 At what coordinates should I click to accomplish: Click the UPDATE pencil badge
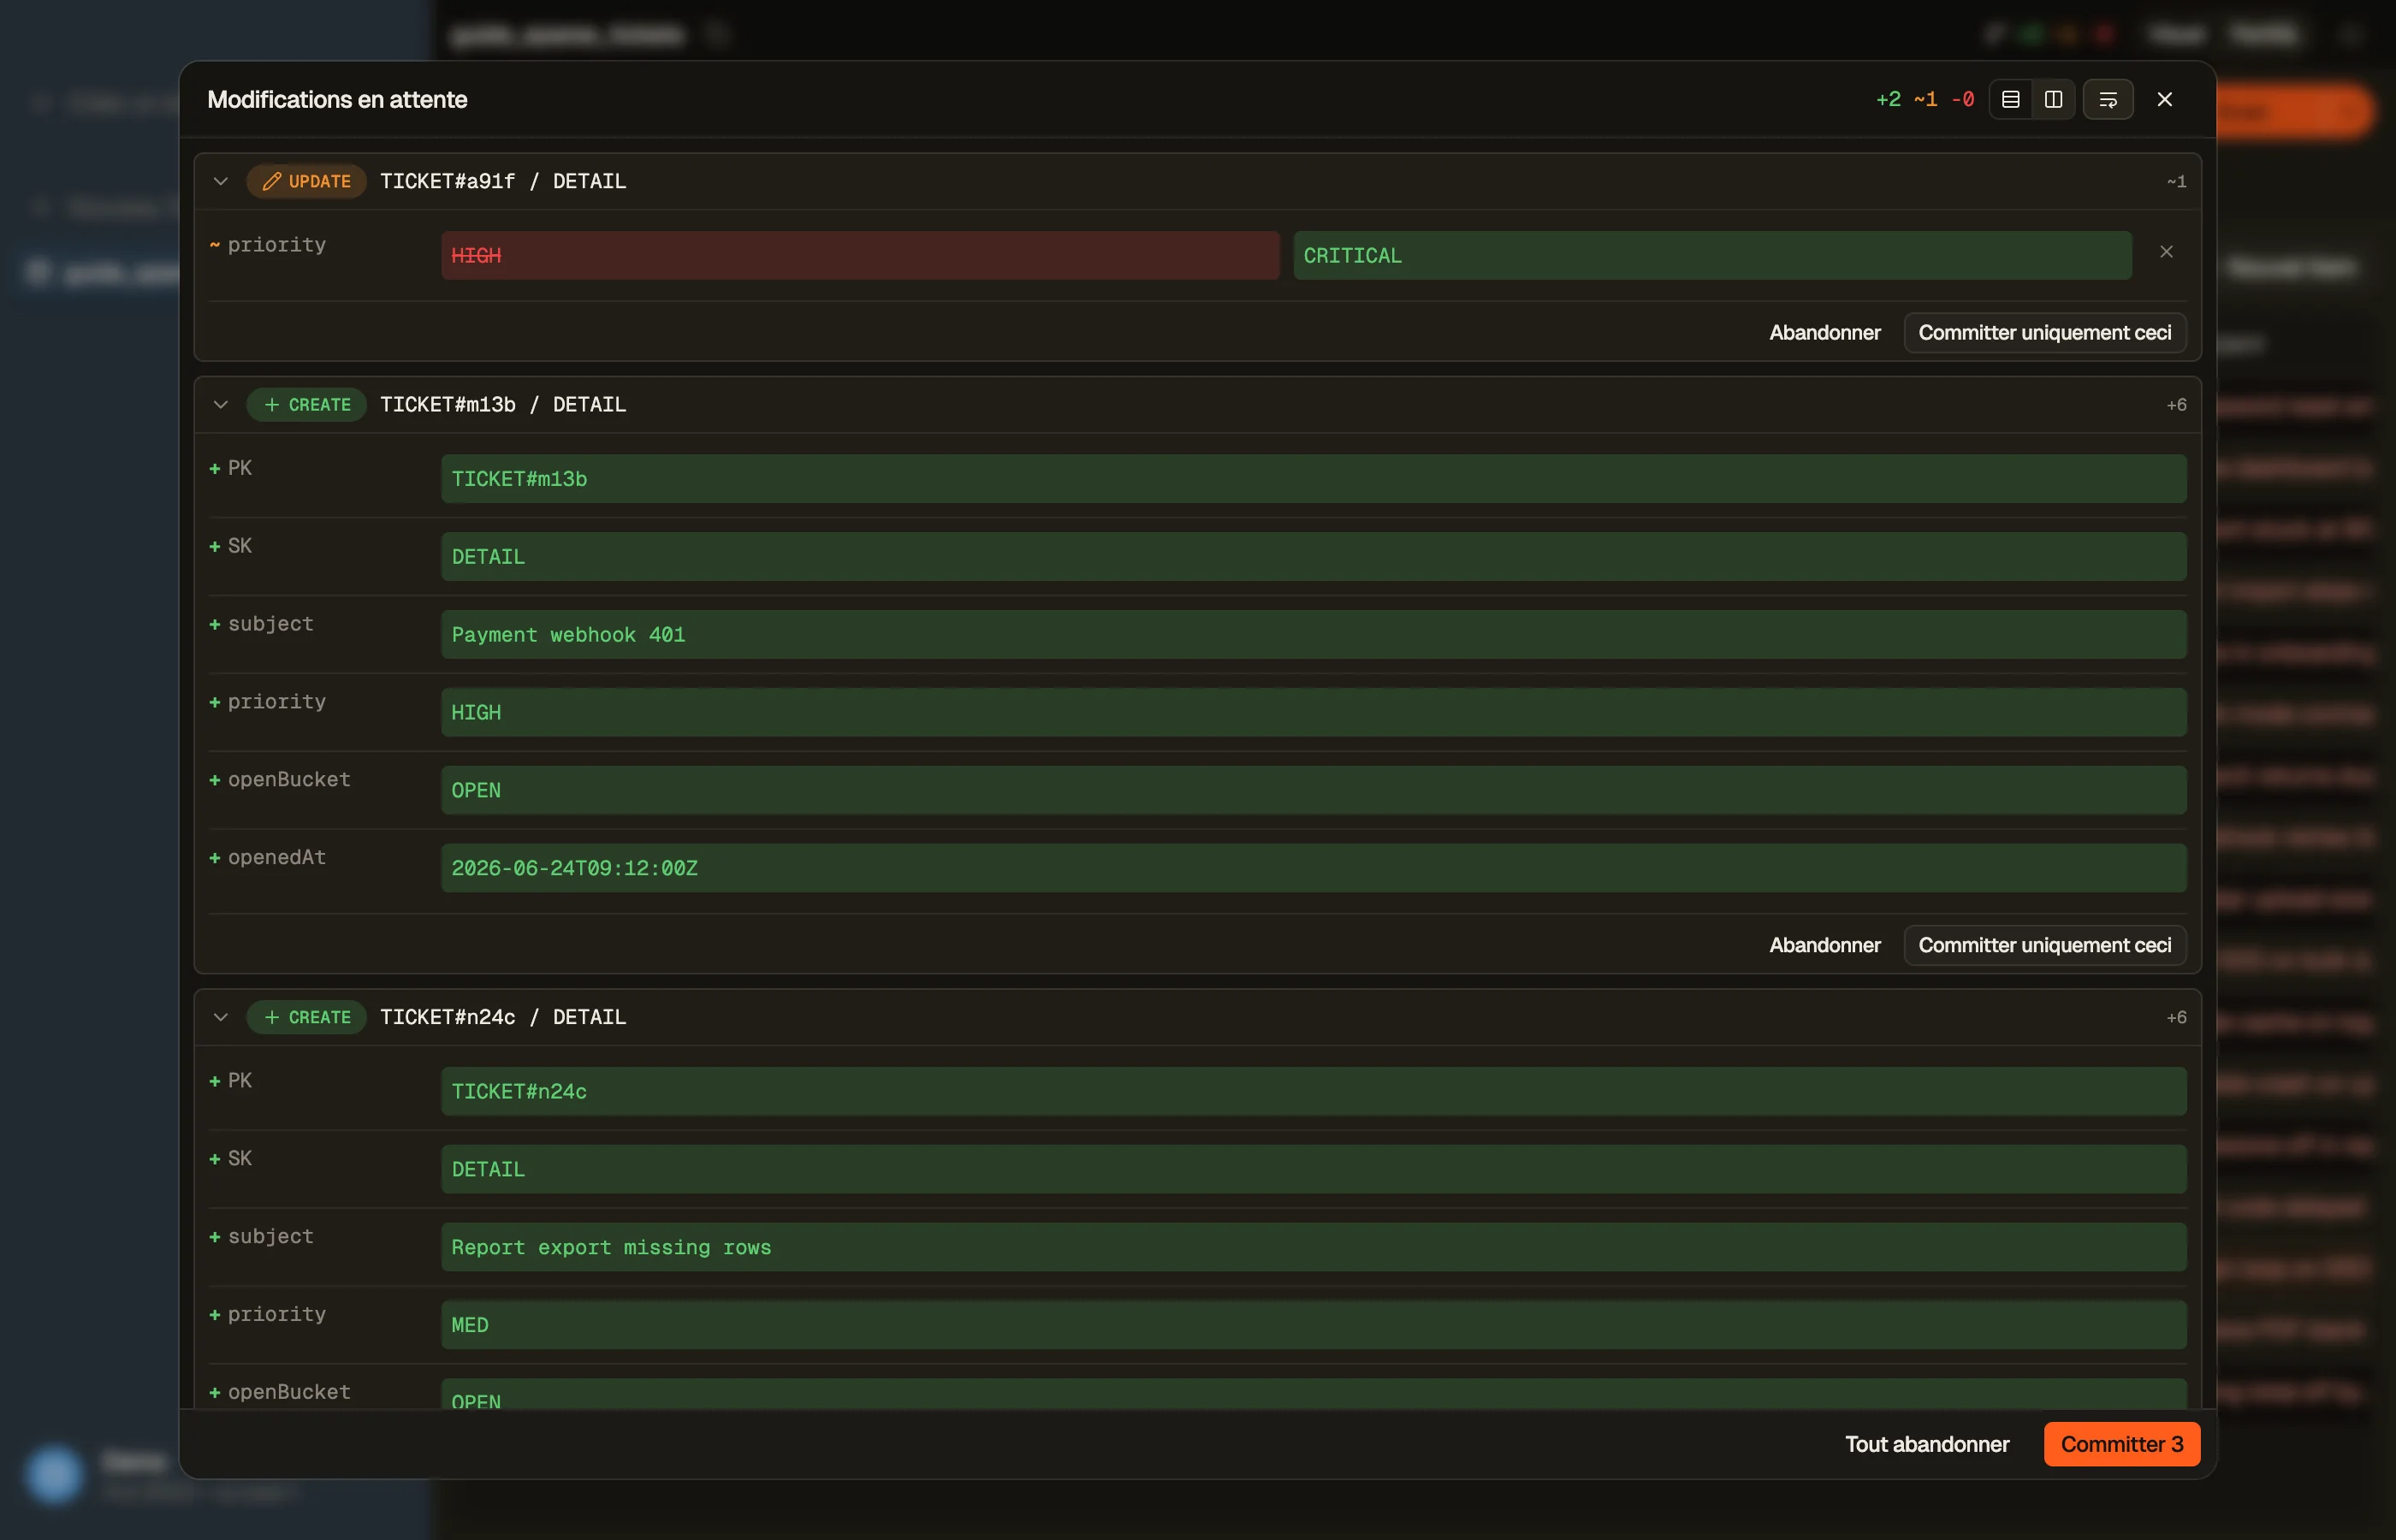(x=306, y=181)
